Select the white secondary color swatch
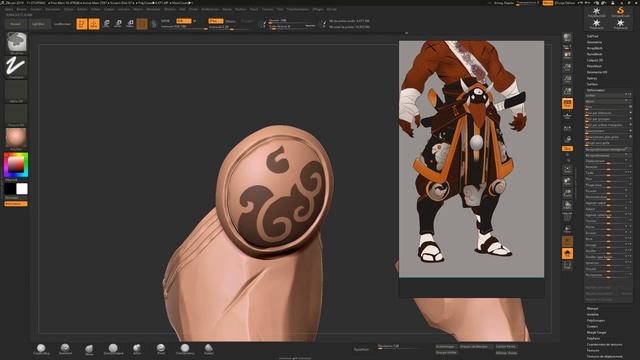 pyautogui.click(x=22, y=189)
